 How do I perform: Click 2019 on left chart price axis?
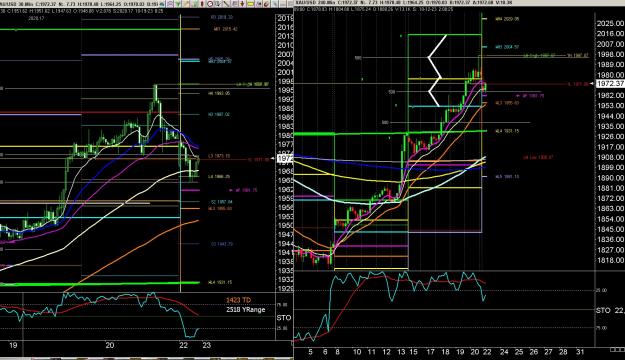[285, 18]
